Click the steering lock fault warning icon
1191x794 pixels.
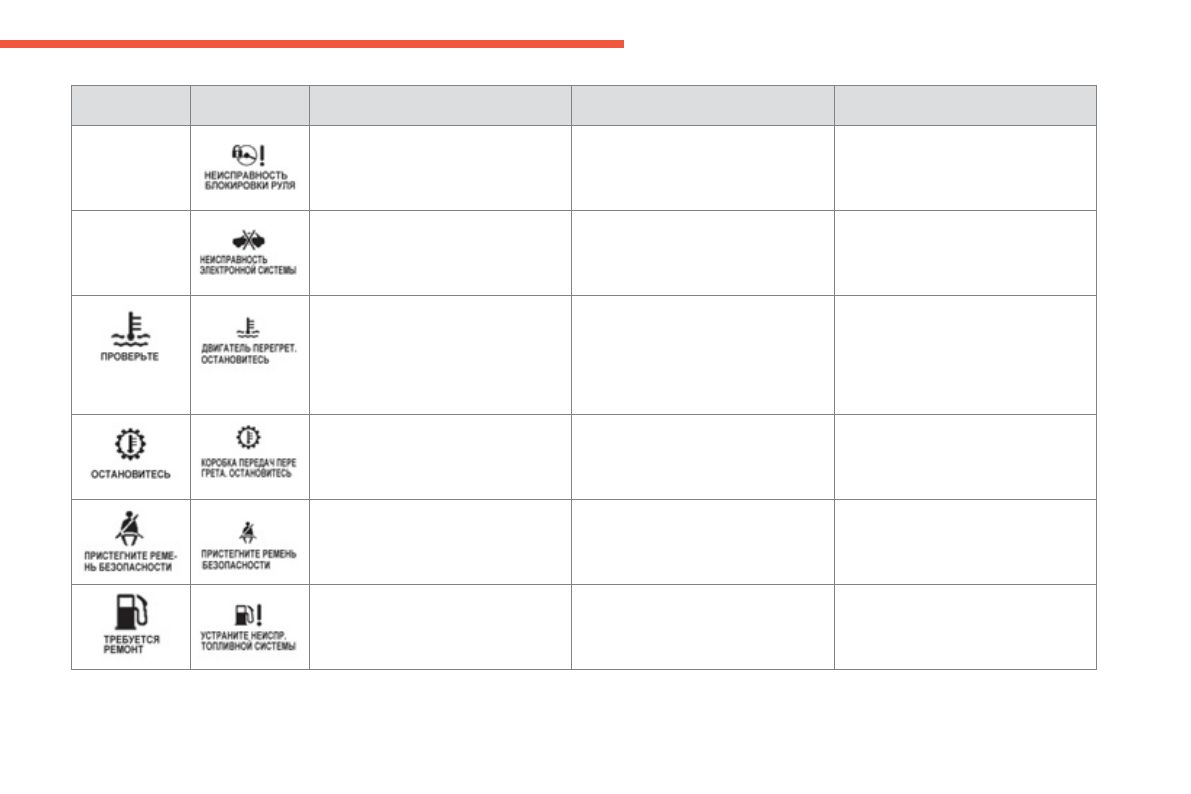pos(250,156)
